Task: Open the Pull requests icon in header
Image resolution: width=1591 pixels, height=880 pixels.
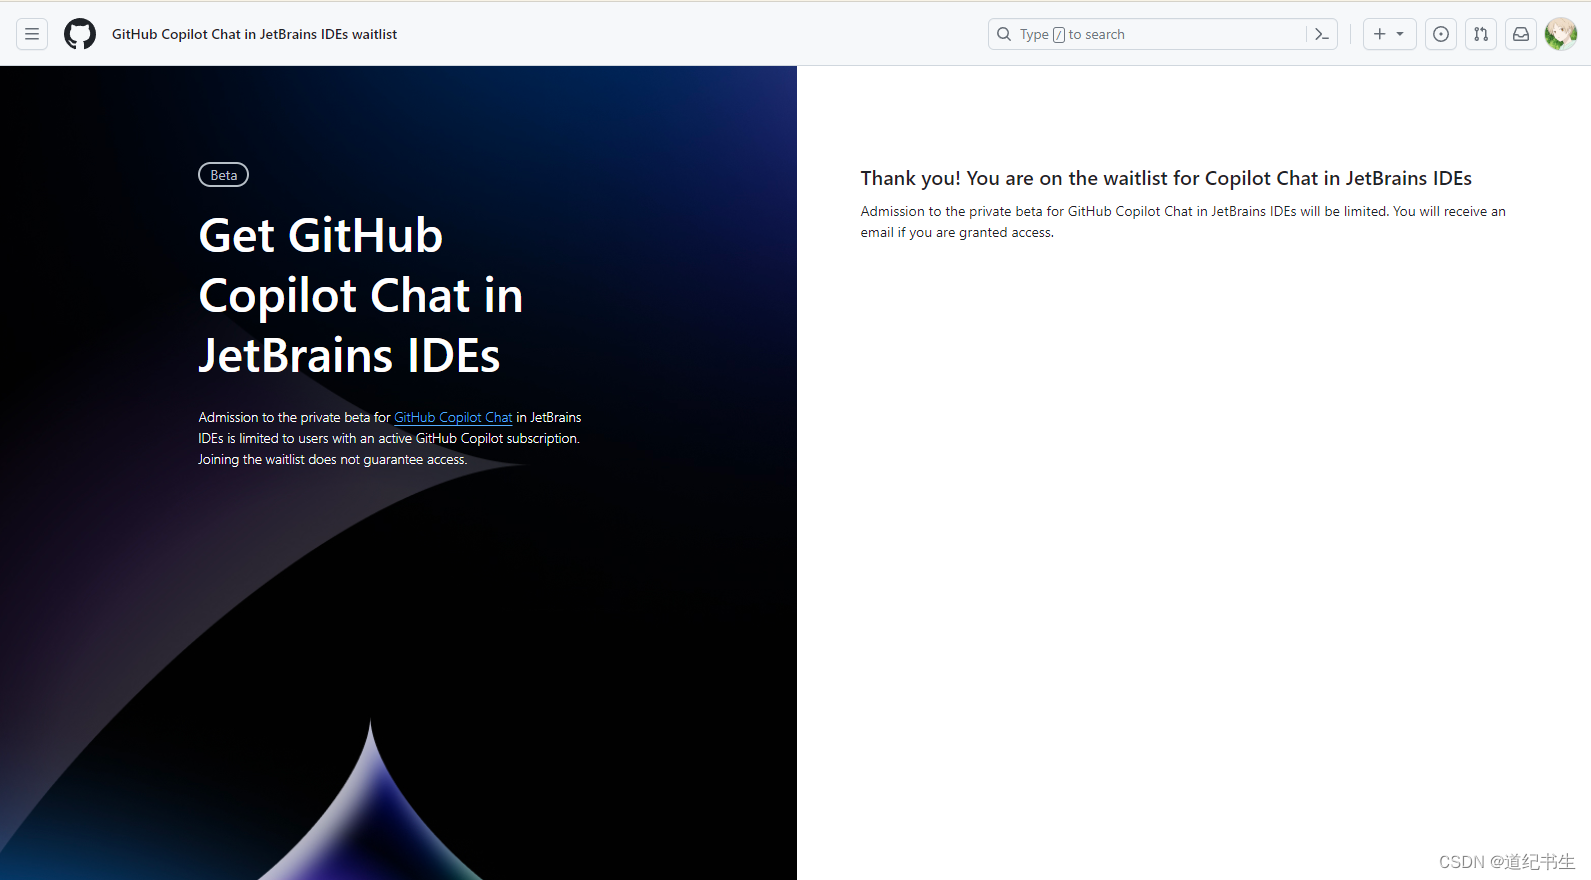Action: click(1481, 34)
